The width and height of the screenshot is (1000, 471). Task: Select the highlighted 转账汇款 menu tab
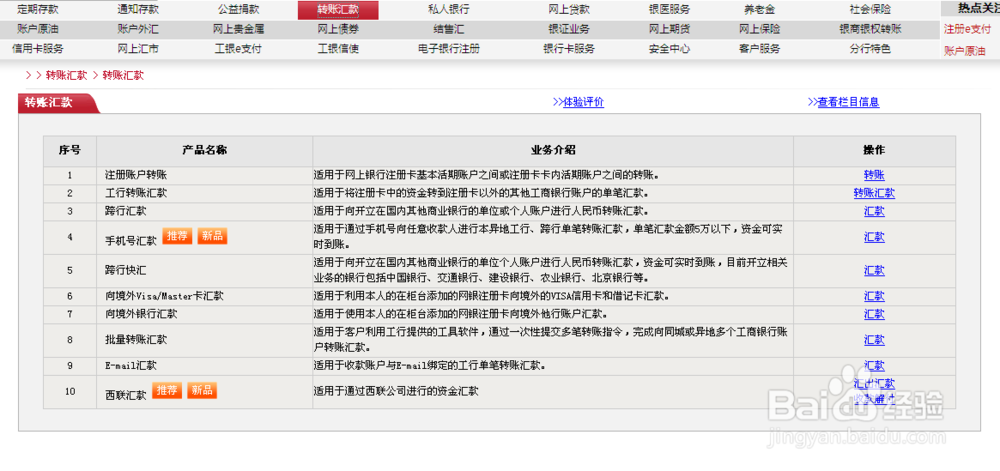pyautogui.click(x=338, y=10)
